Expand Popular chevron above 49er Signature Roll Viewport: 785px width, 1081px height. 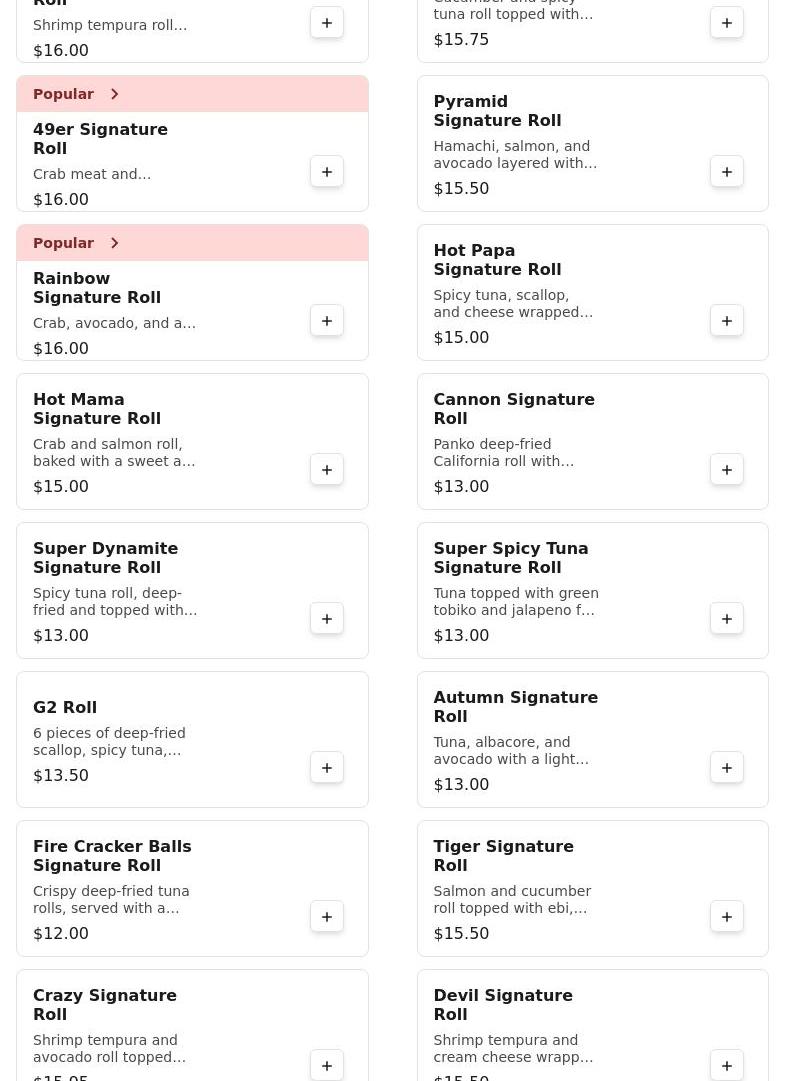(x=115, y=94)
